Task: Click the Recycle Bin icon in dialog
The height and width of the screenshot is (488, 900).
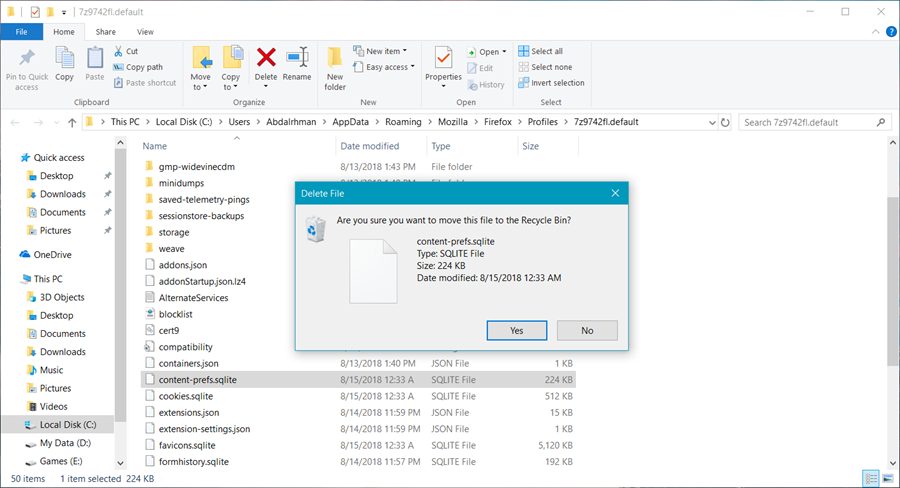Action: tap(315, 229)
